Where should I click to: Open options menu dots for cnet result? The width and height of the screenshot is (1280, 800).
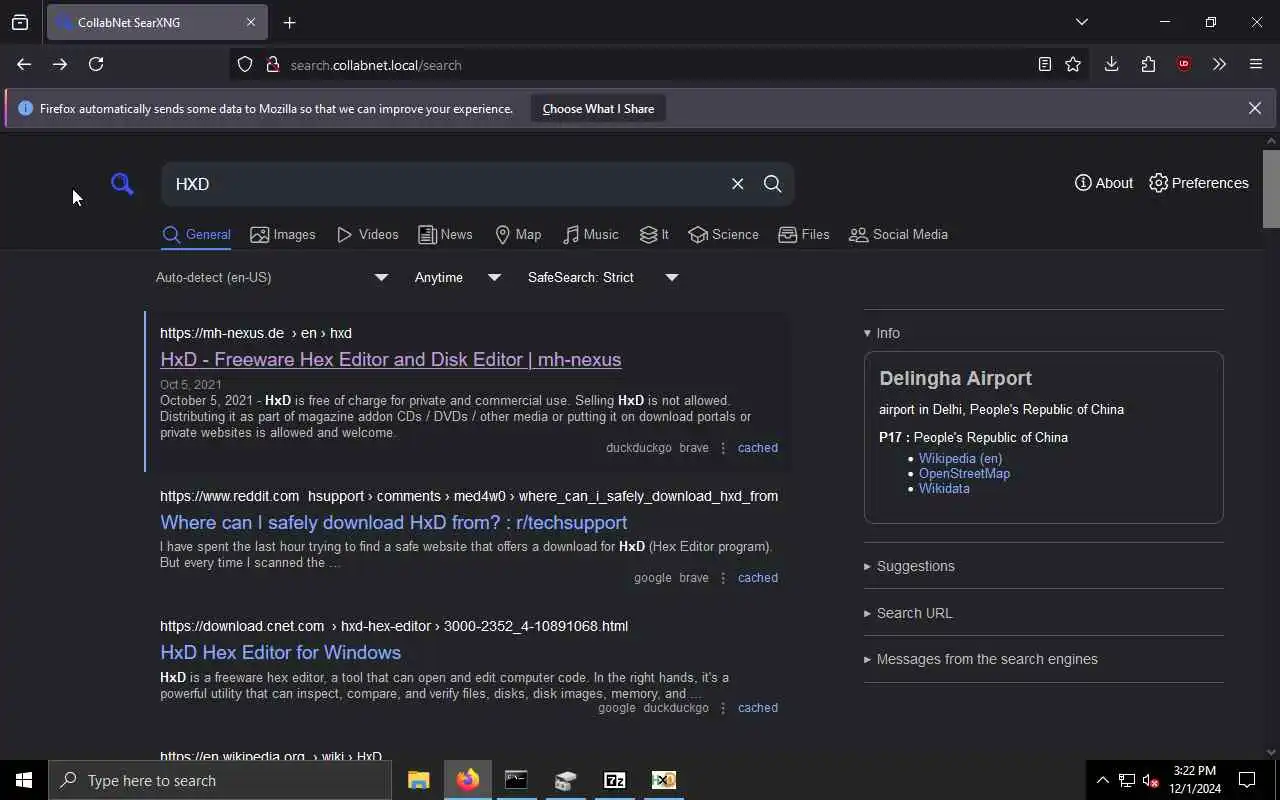click(723, 708)
